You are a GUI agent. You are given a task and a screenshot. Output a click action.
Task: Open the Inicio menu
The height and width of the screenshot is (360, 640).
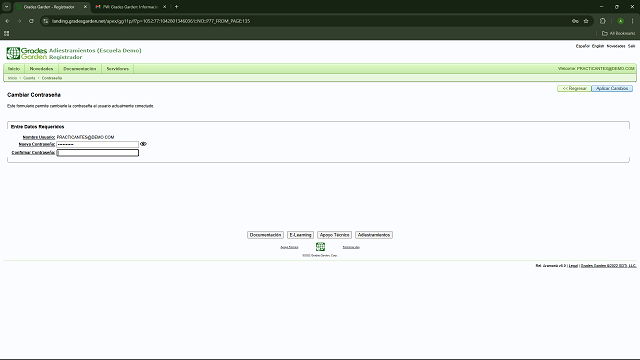14,69
